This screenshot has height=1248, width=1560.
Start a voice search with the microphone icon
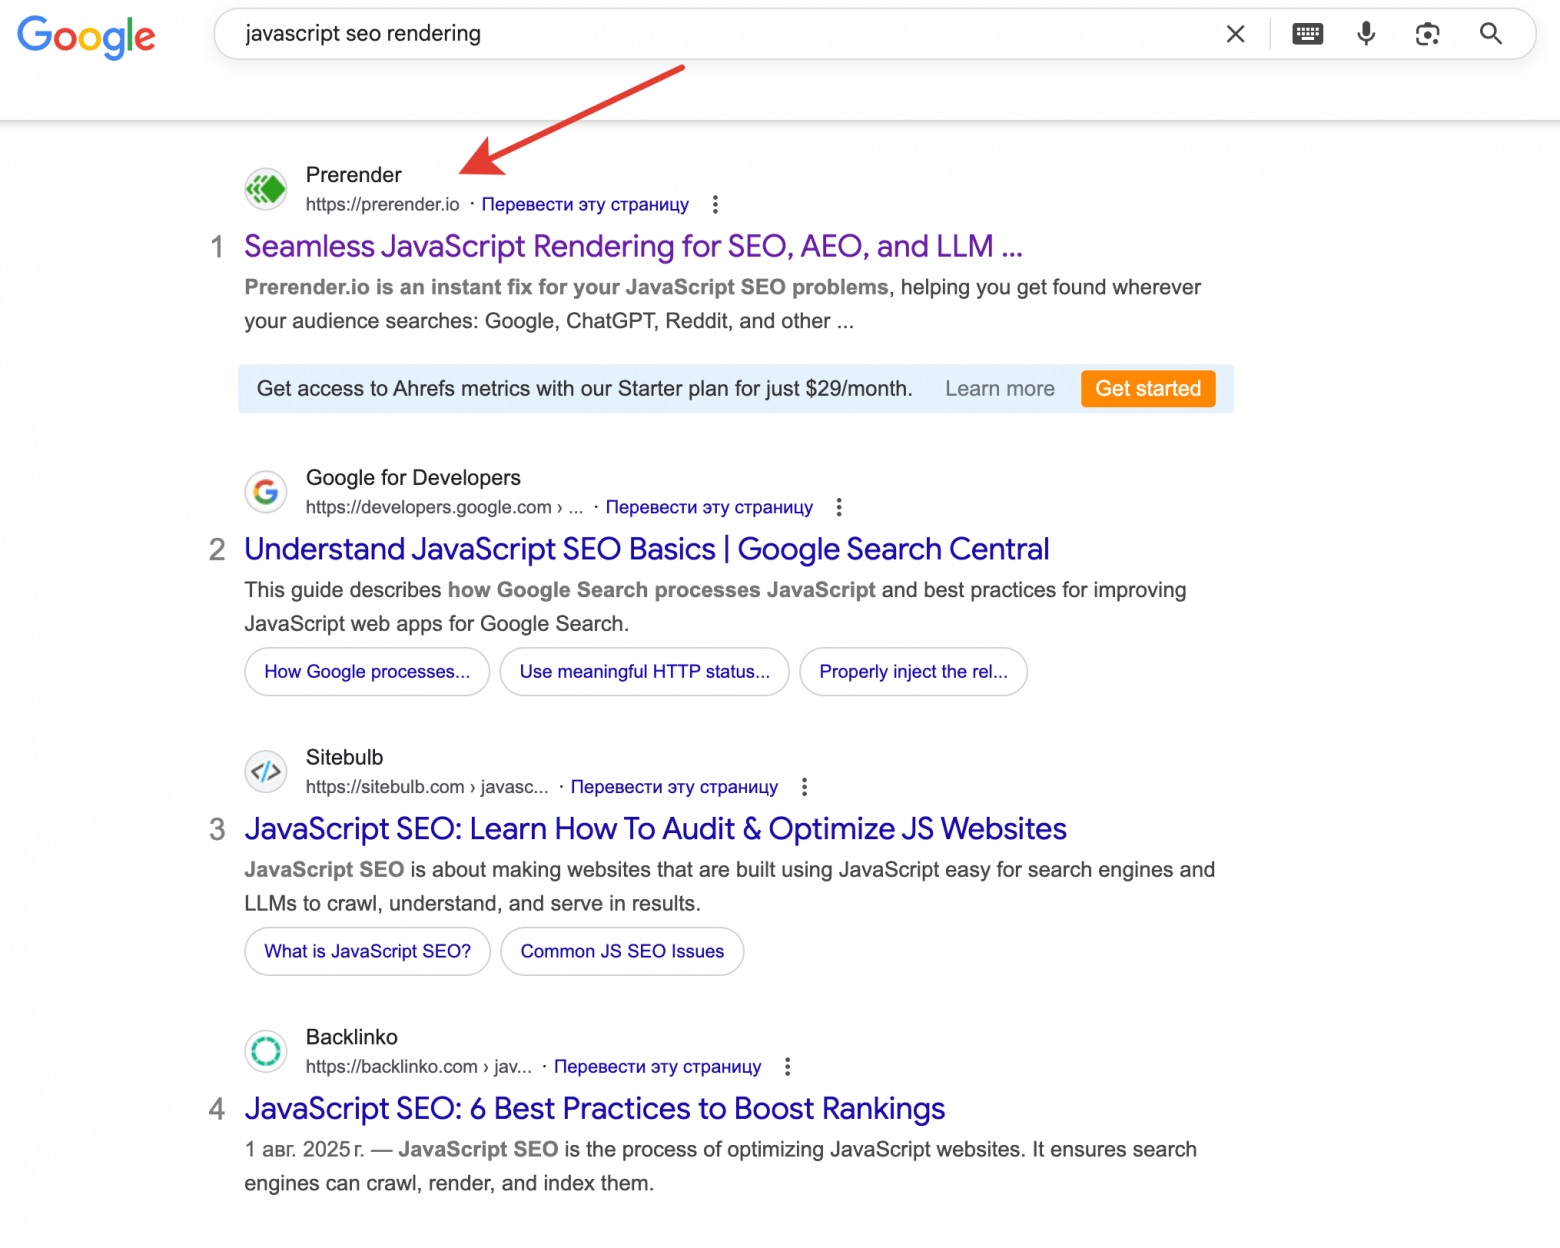pyautogui.click(x=1366, y=33)
